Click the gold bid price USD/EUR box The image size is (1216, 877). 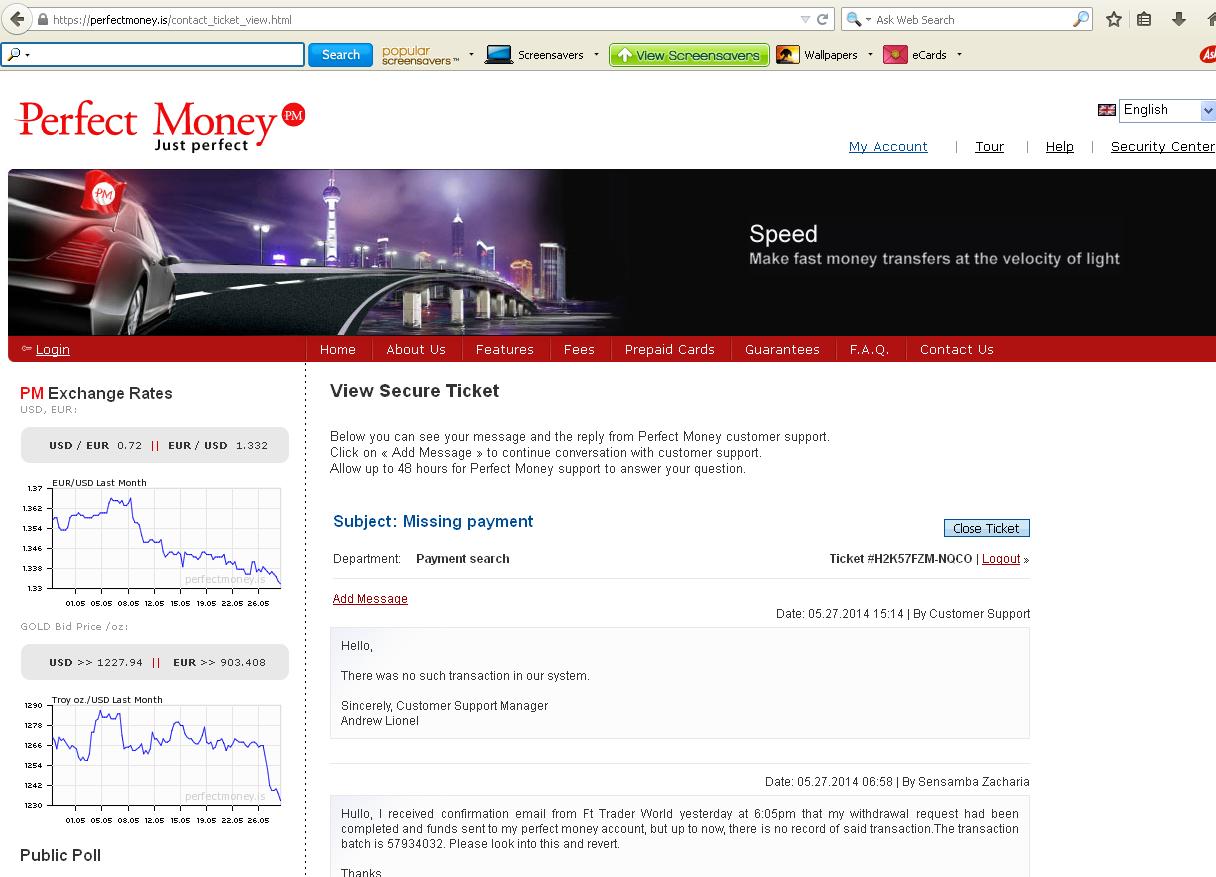(155, 662)
